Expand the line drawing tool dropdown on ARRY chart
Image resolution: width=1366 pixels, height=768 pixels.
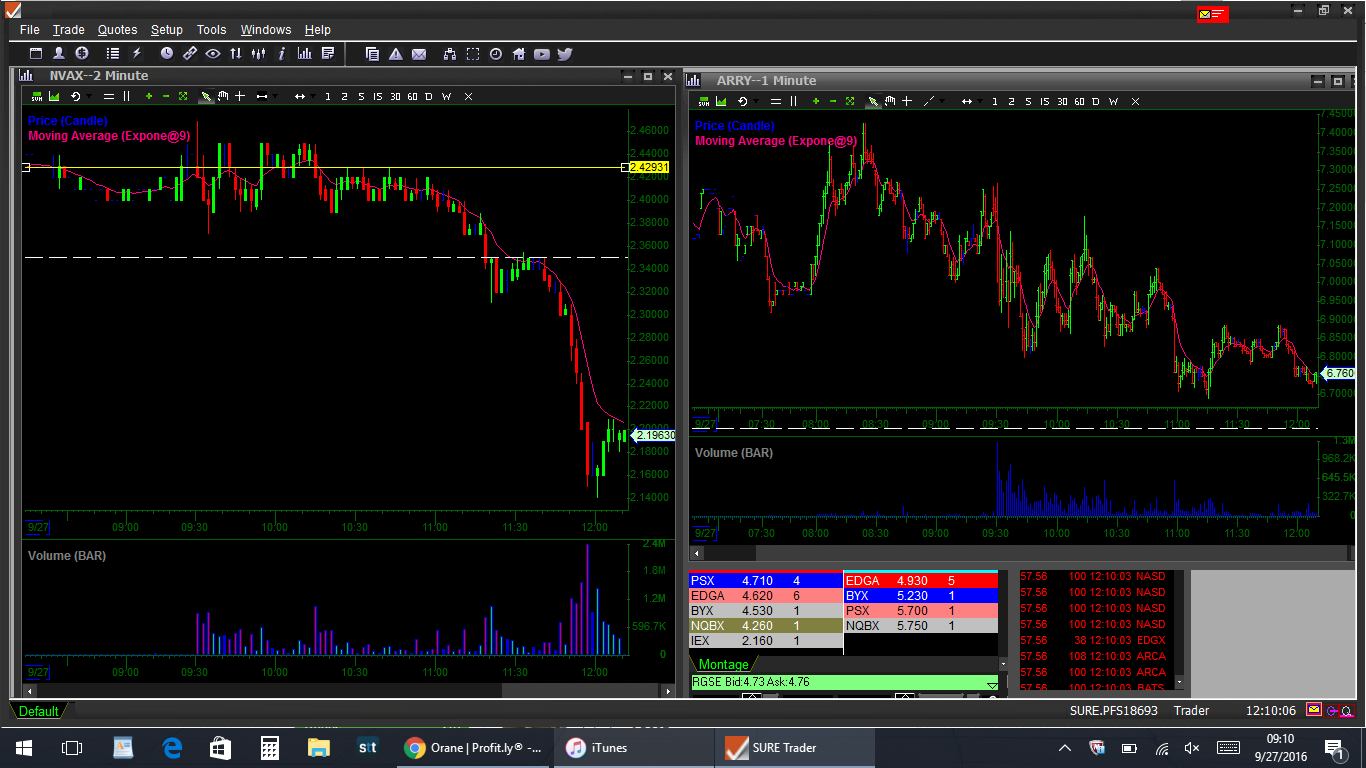942,102
